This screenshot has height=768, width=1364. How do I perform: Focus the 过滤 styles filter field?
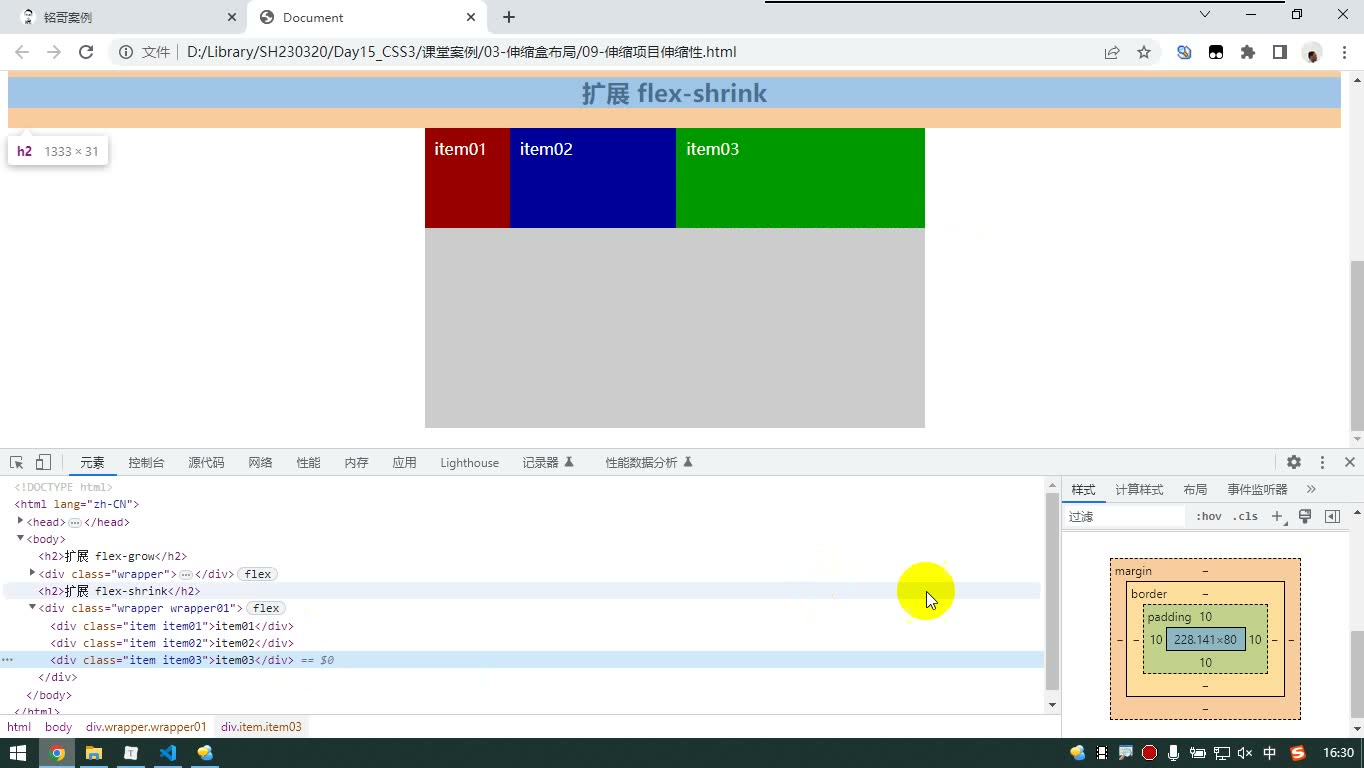coord(1125,516)
